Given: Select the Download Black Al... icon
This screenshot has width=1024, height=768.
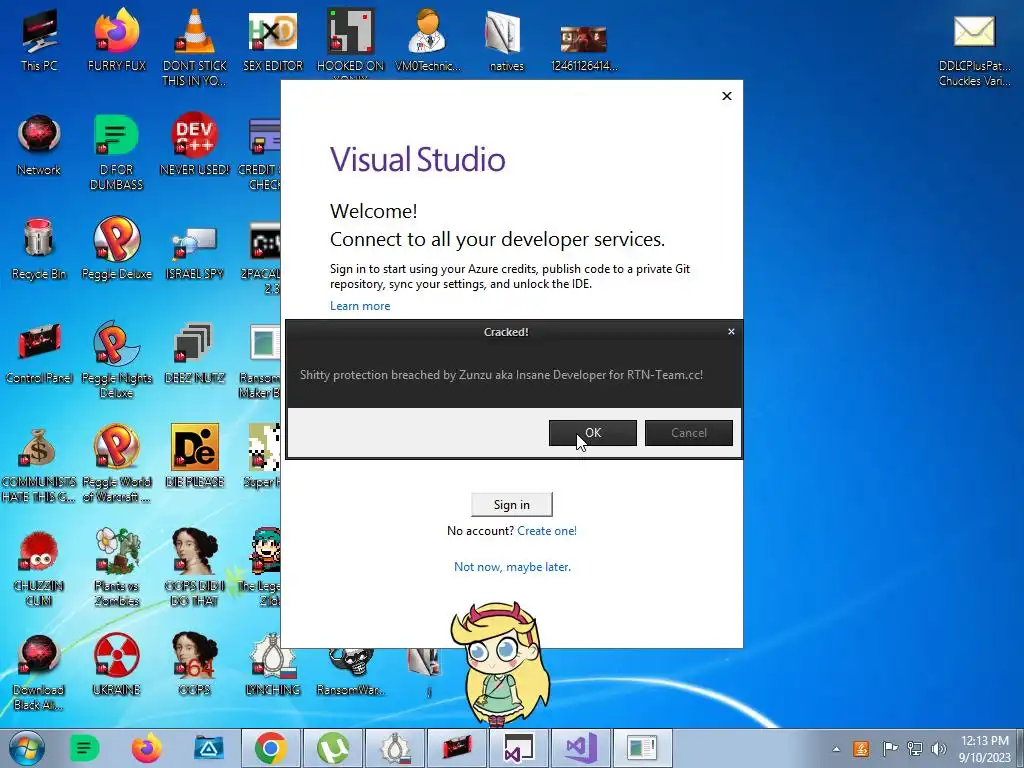Looking at the screenshot, I should point(39,673).
